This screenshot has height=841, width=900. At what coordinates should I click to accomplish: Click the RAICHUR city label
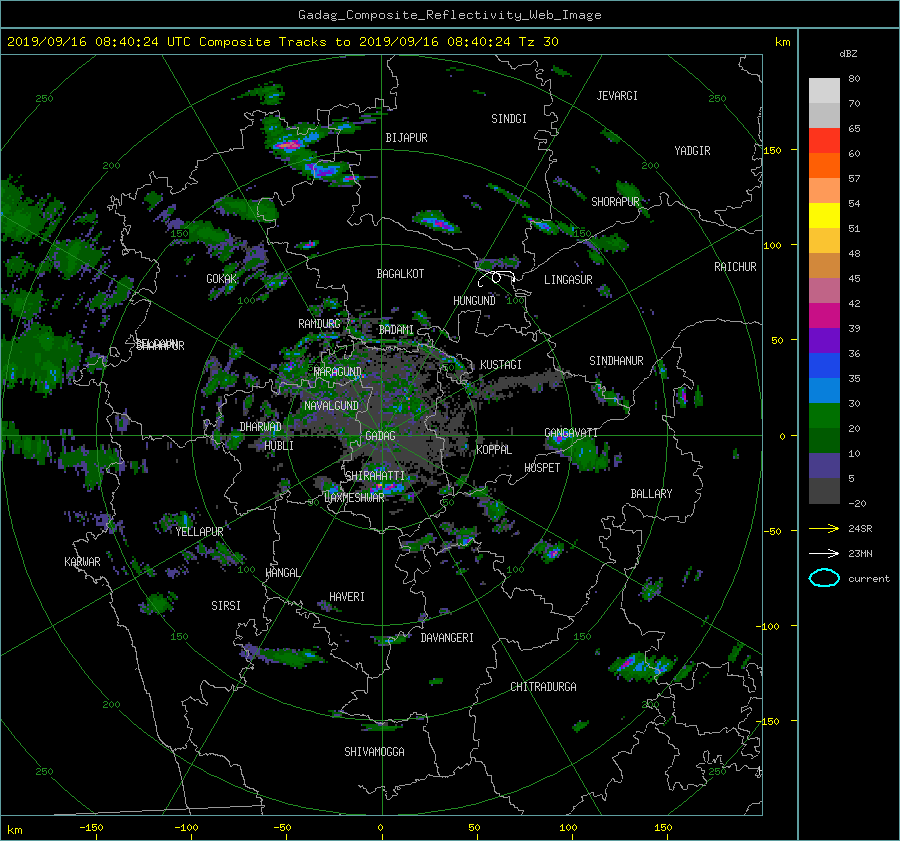click(x=735, y=267)
